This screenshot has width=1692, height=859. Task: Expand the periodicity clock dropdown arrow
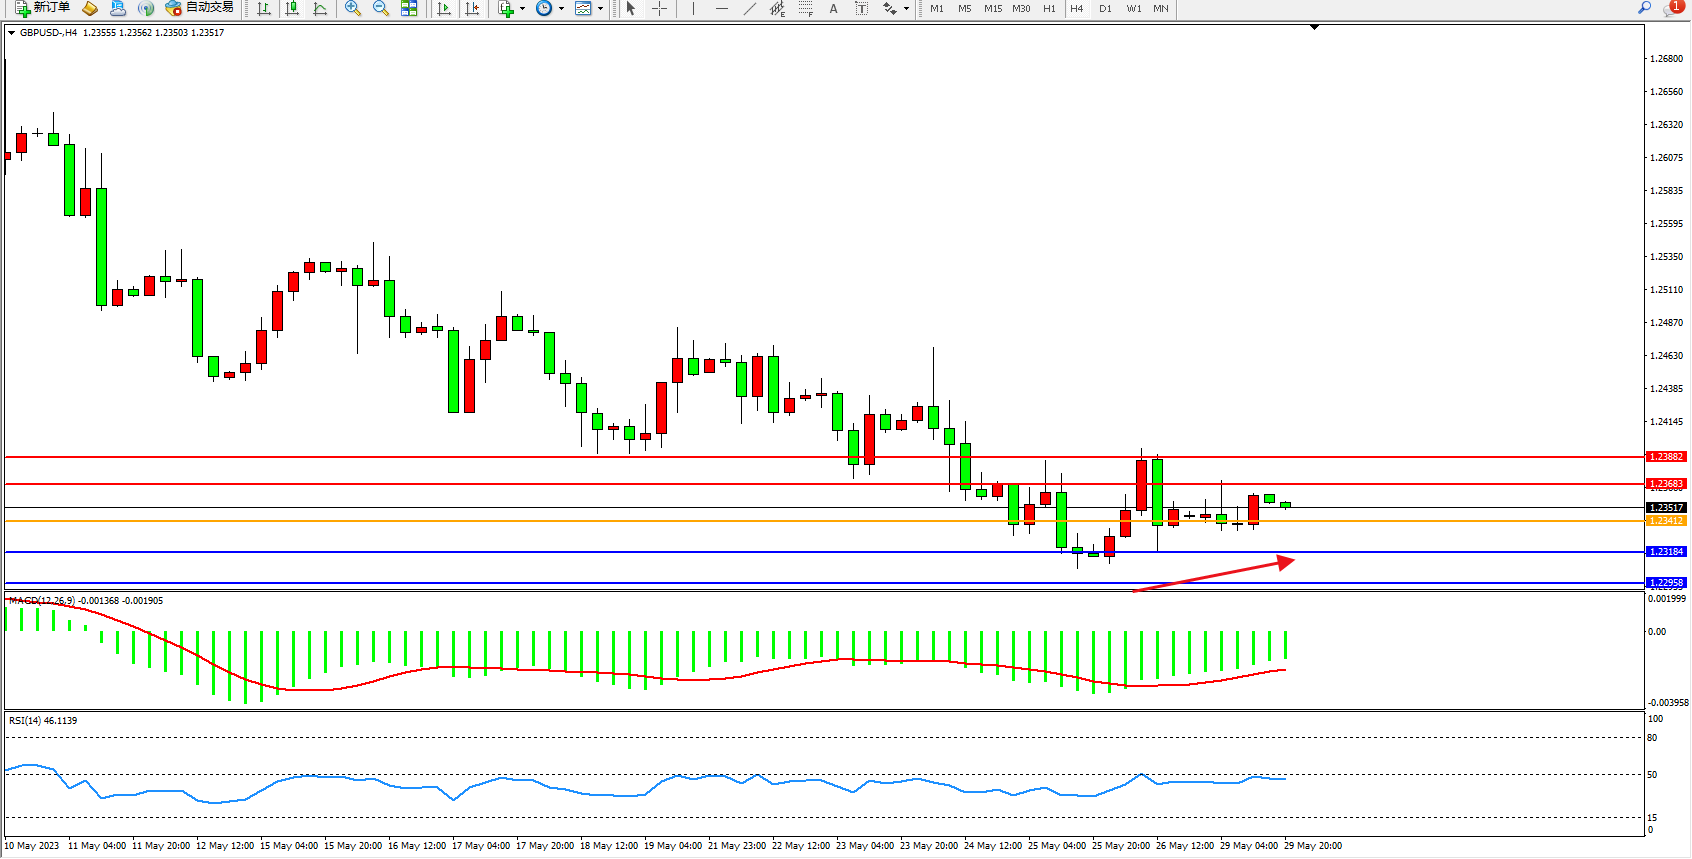click(x=561, y=8)
